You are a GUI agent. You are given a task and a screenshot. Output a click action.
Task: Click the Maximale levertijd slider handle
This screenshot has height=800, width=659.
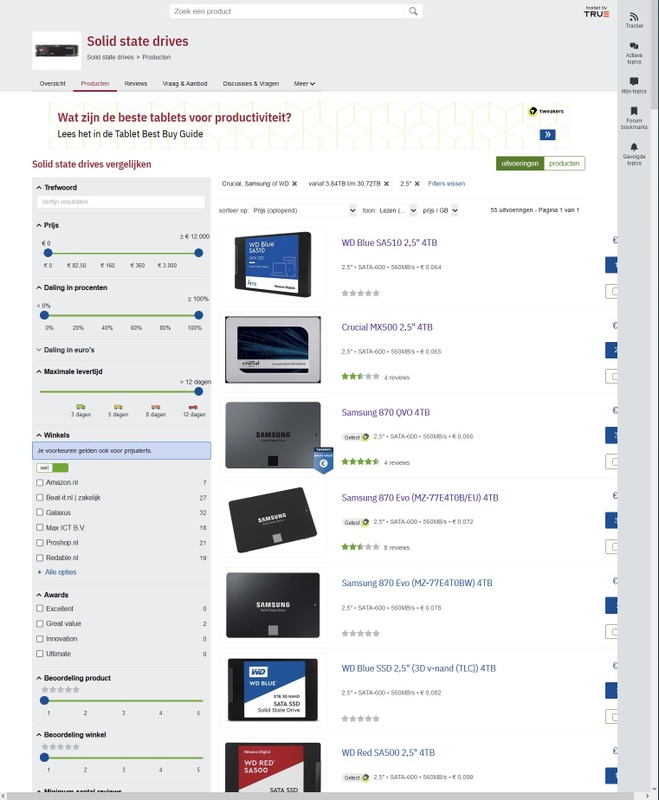point(198,391)
